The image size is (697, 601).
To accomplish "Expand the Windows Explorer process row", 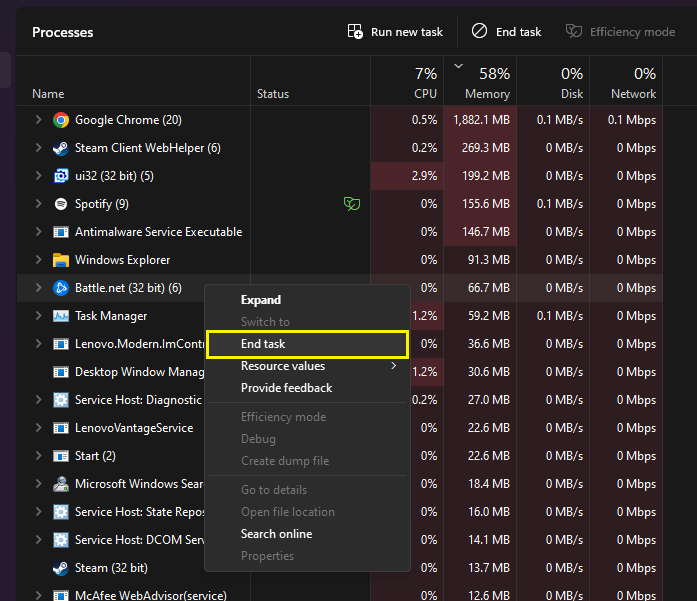I will pyautogui.click(x=39, y=260).
